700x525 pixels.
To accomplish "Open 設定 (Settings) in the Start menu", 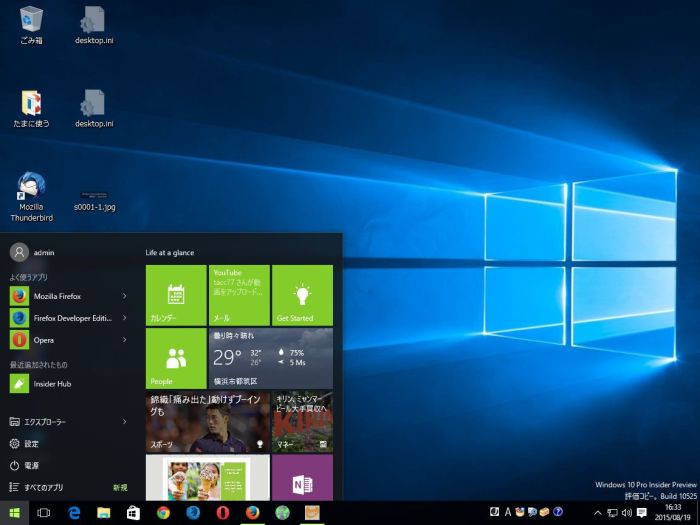I will (x=30, y=444).
